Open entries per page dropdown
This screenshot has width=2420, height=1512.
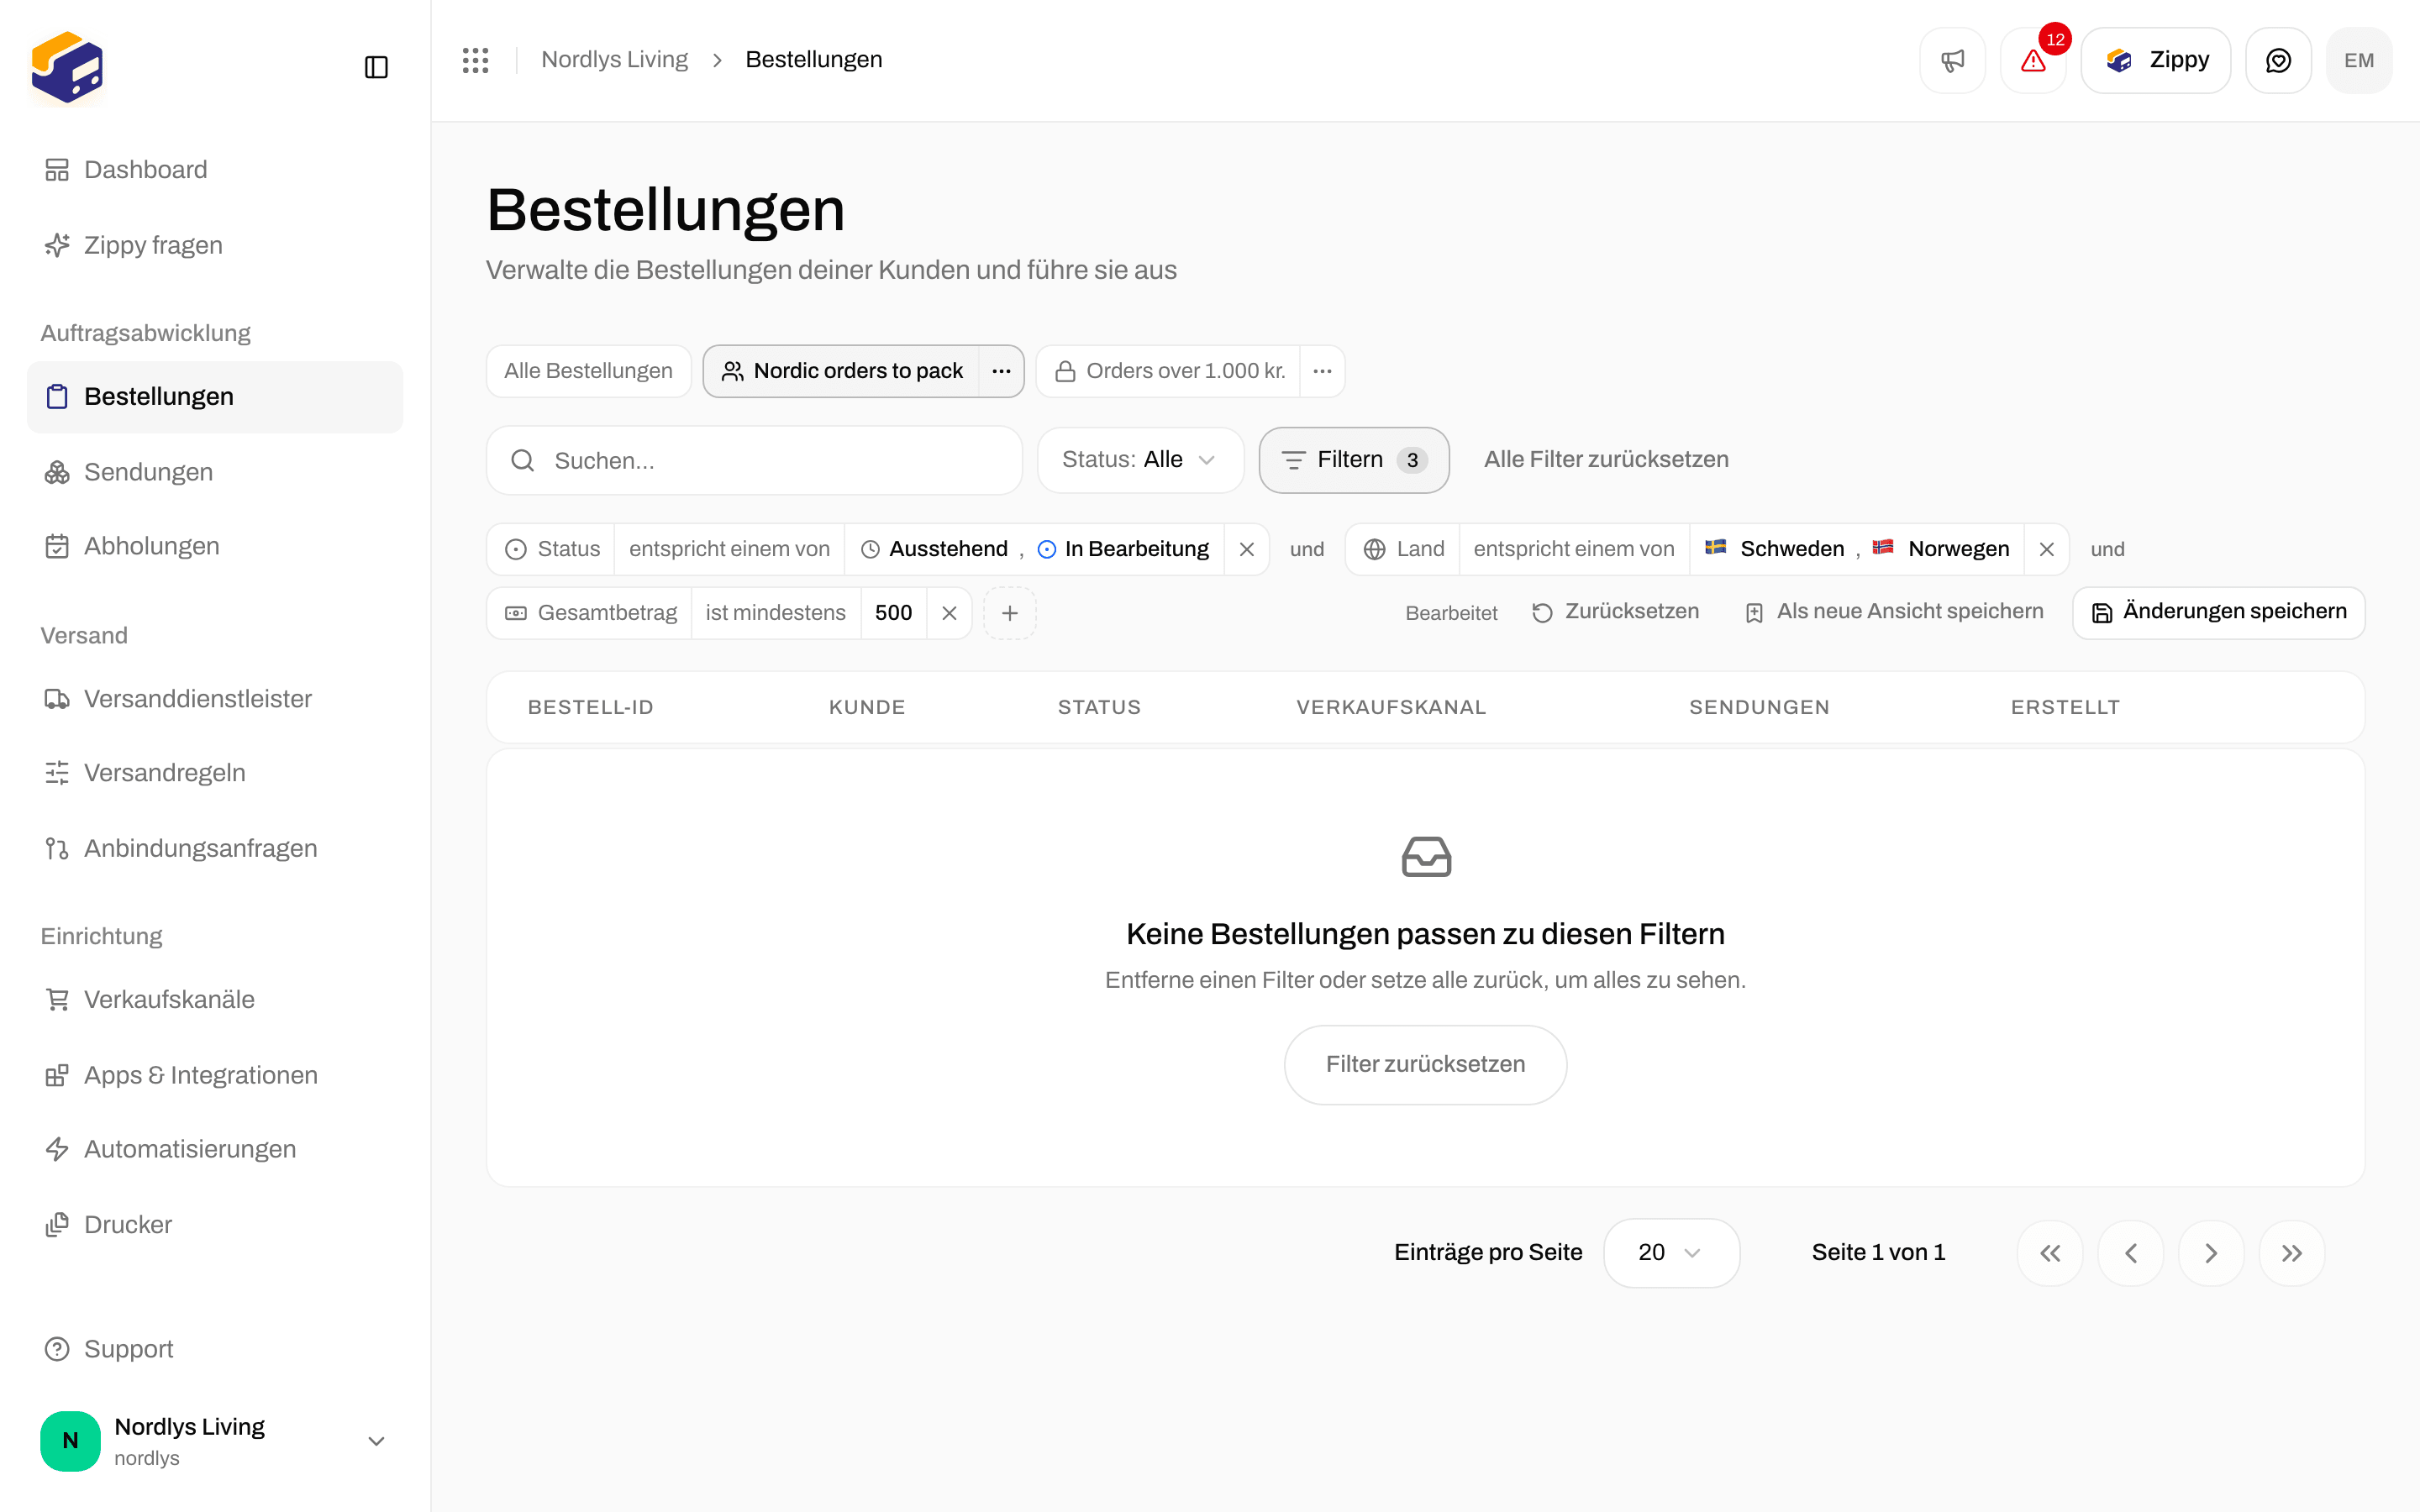click(1671, 1253)
